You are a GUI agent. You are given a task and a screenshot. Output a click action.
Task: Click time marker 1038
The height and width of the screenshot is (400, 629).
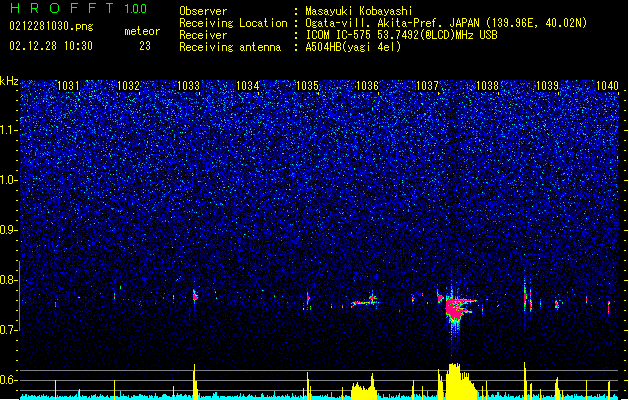tap(487, 85)
